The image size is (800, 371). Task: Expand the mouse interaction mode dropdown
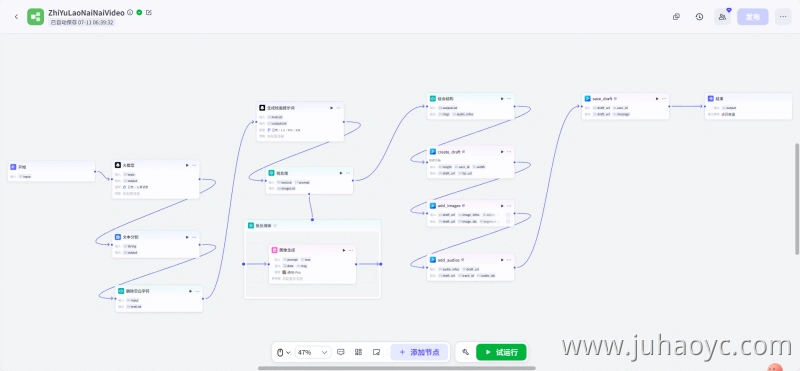click(x=283, y=352)
